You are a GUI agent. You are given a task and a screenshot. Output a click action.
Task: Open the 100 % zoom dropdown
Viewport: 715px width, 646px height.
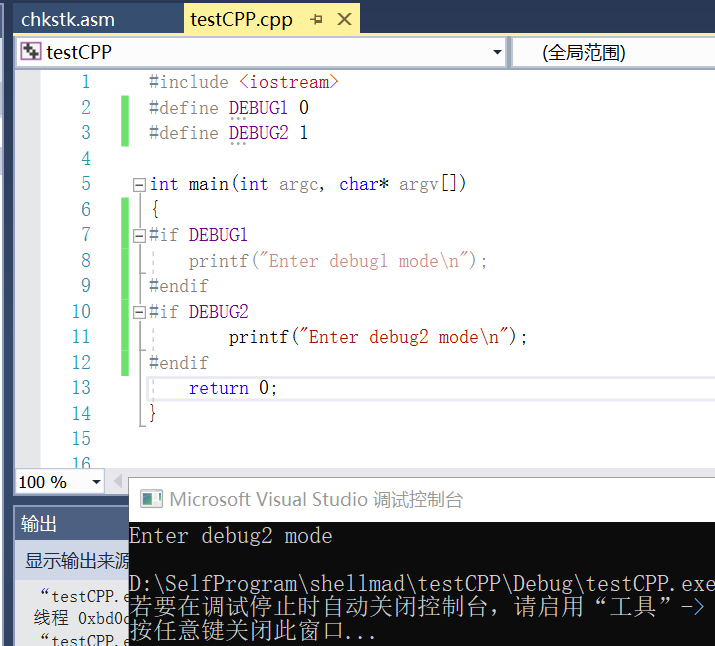(96, 482)
